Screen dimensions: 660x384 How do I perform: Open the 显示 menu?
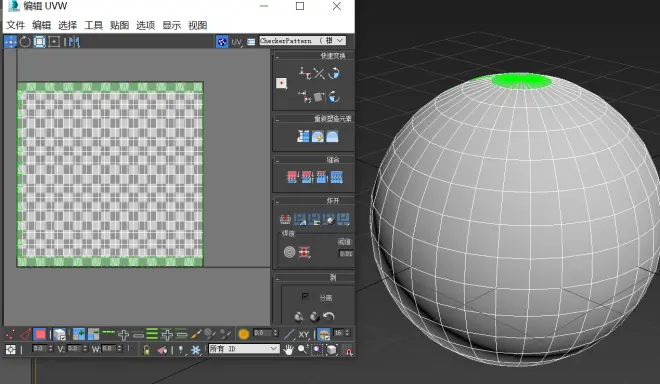click(172, 25)
